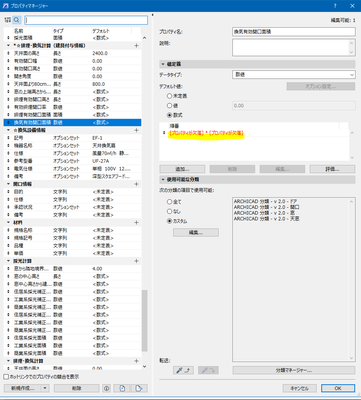Viewport: 361px width, 400px height.
Task: Grab the reorder handle of the 参考型番 UF-27A row
Action: pyautogui.click(x=8, y=161)
